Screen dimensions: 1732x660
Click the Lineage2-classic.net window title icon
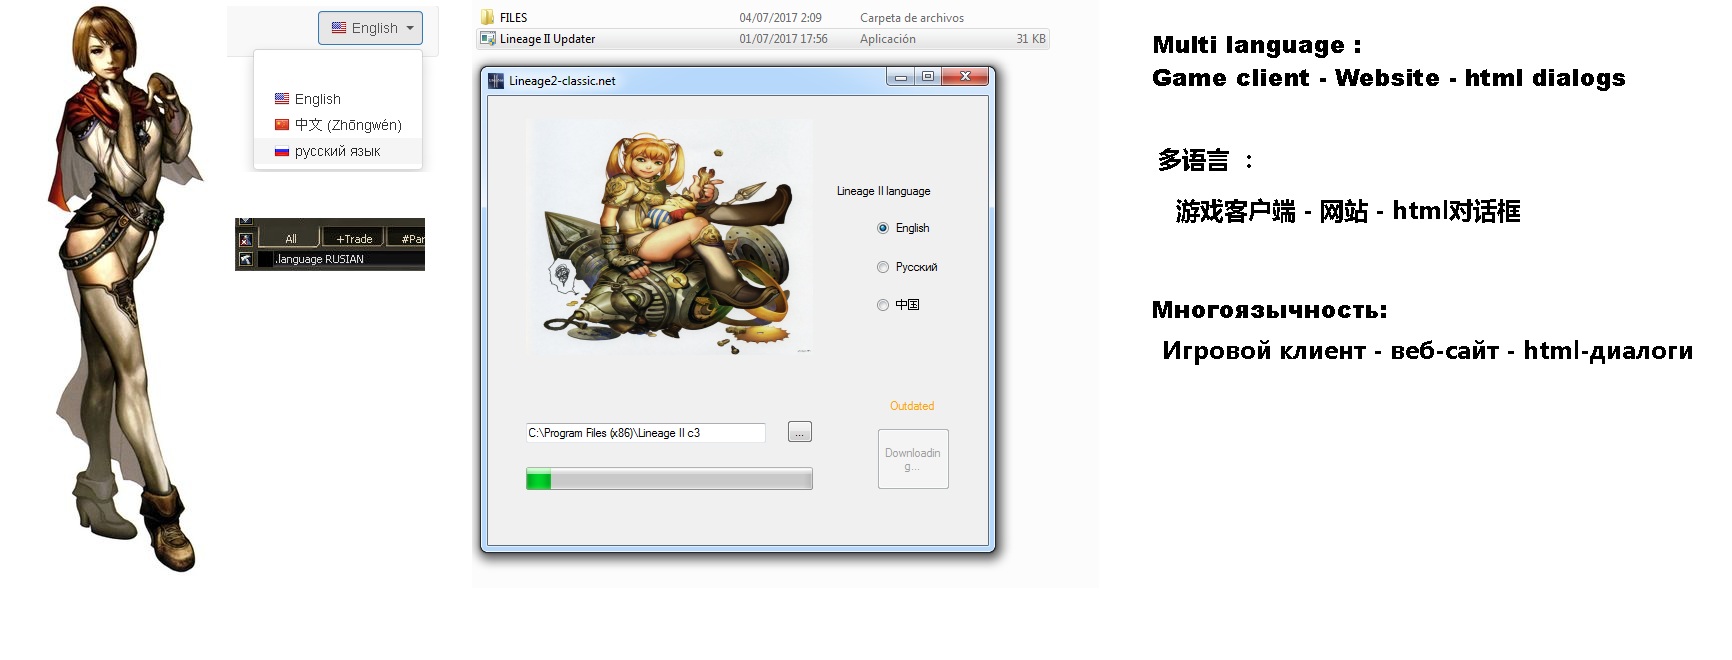click(496, 81)
